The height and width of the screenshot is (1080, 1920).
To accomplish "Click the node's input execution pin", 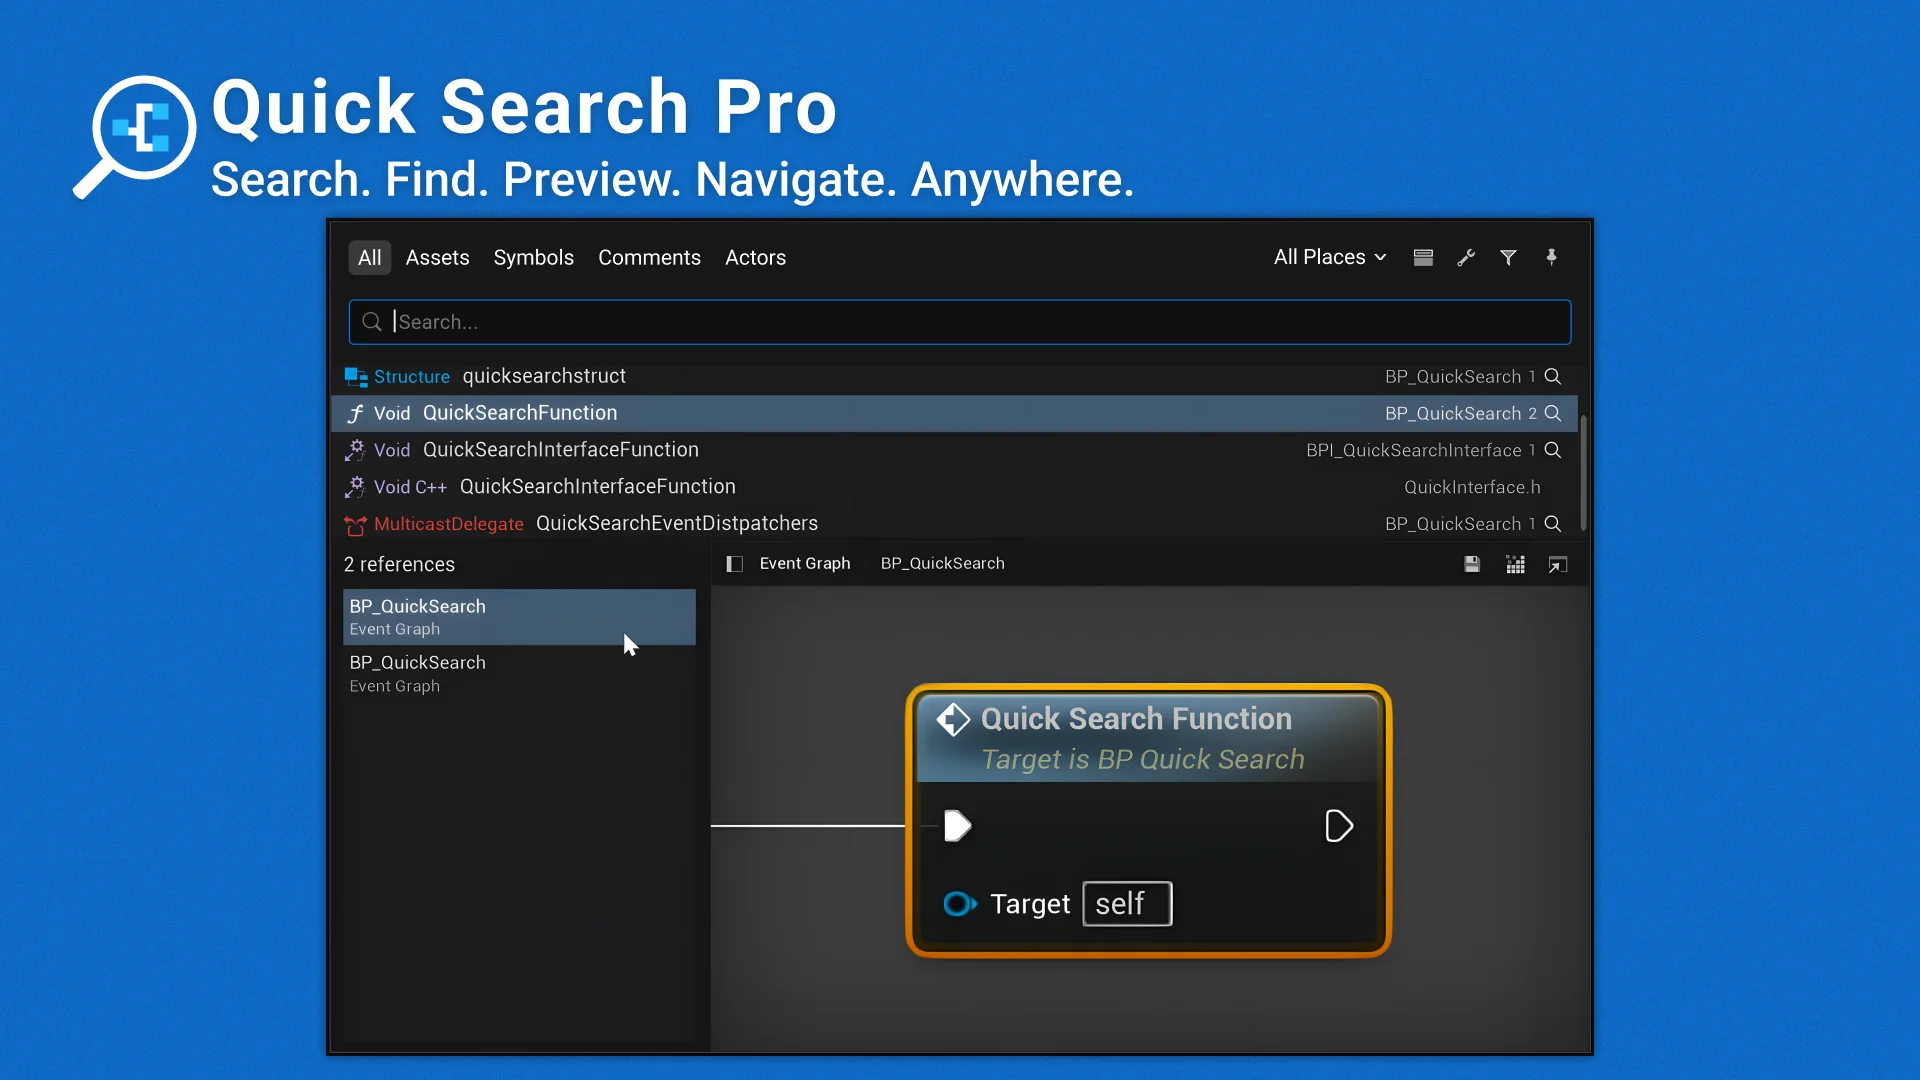I will 957,826.
